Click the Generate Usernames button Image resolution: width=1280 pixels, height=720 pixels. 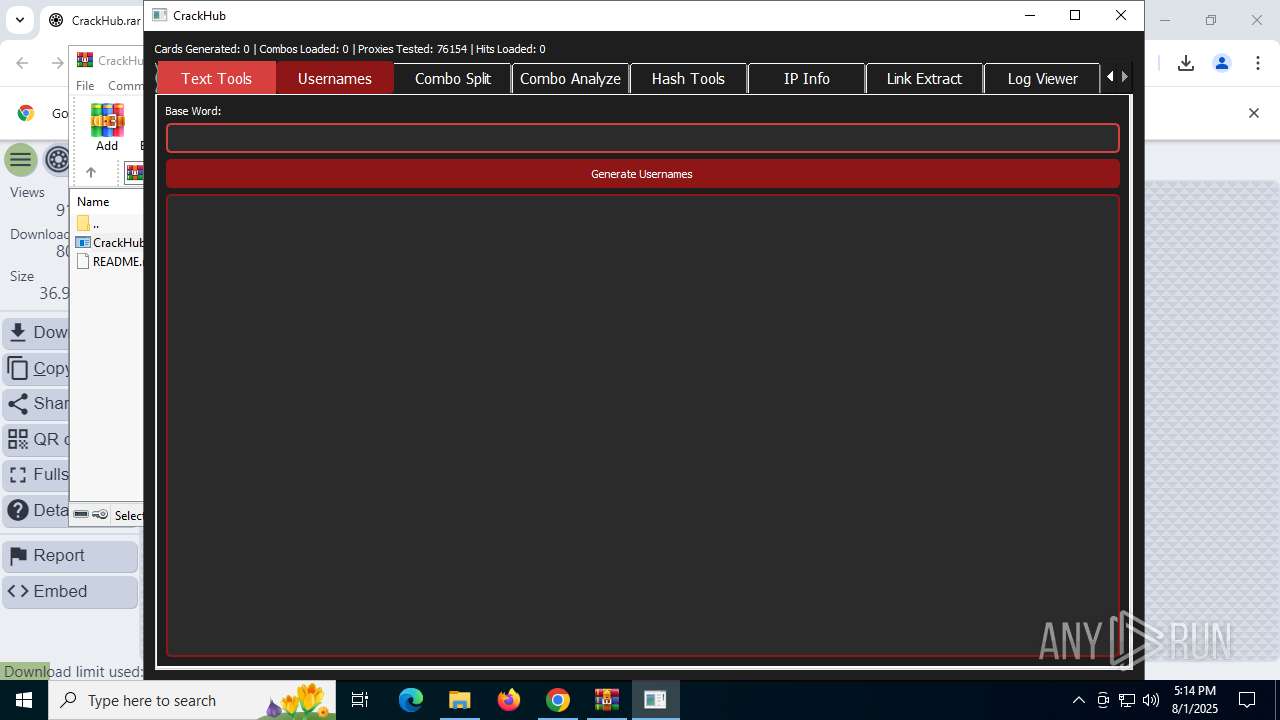642,174
